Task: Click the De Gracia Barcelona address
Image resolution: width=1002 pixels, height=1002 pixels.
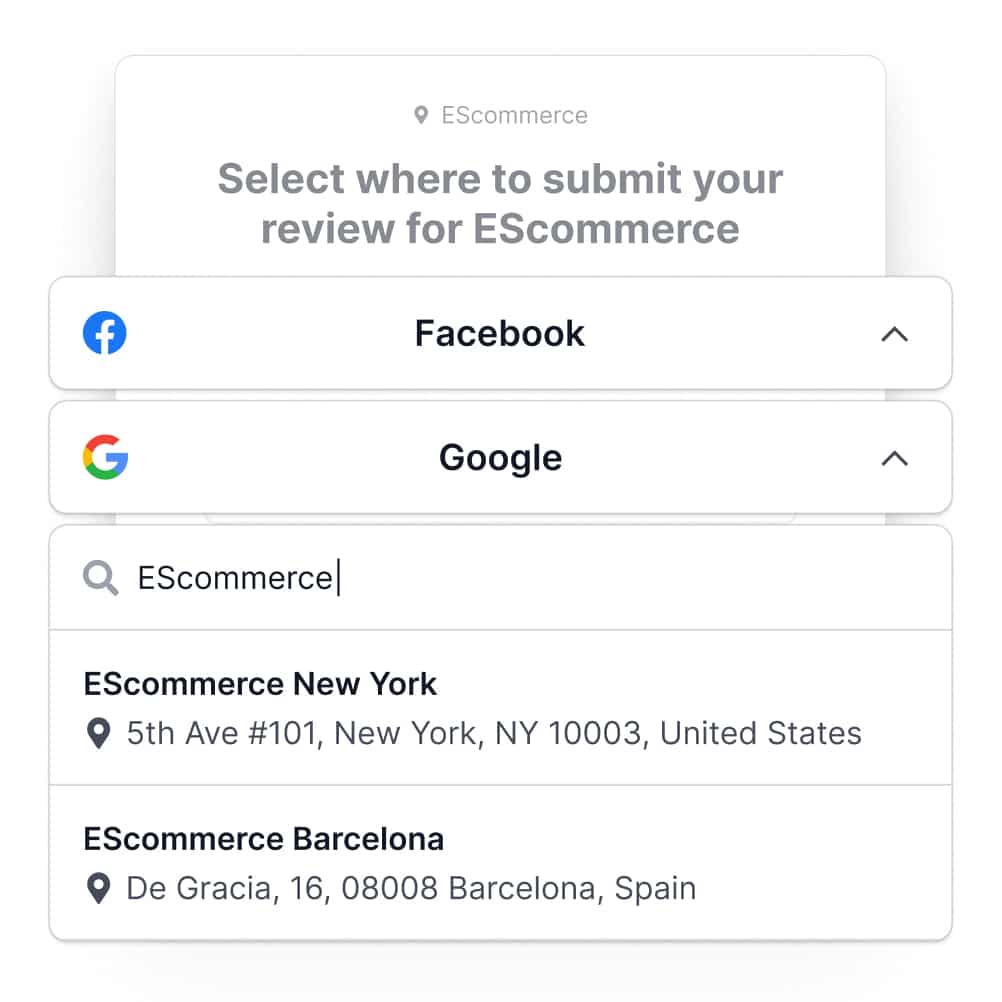Action: (411, 888)
